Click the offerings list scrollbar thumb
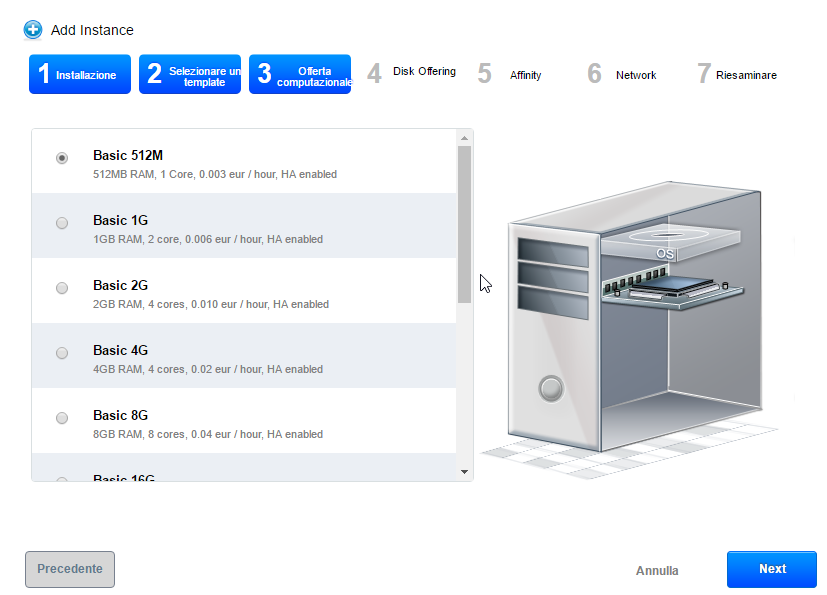The width and height of the screenshot is (827, 595). [x=464, y=224]
